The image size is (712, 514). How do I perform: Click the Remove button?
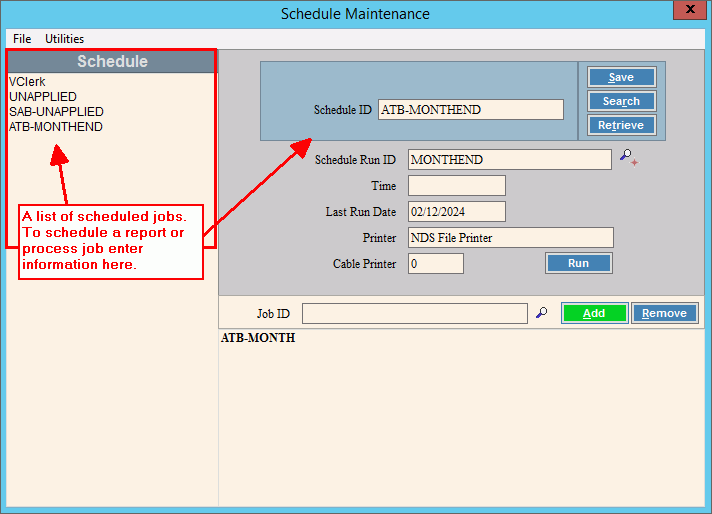pos(664,313)
